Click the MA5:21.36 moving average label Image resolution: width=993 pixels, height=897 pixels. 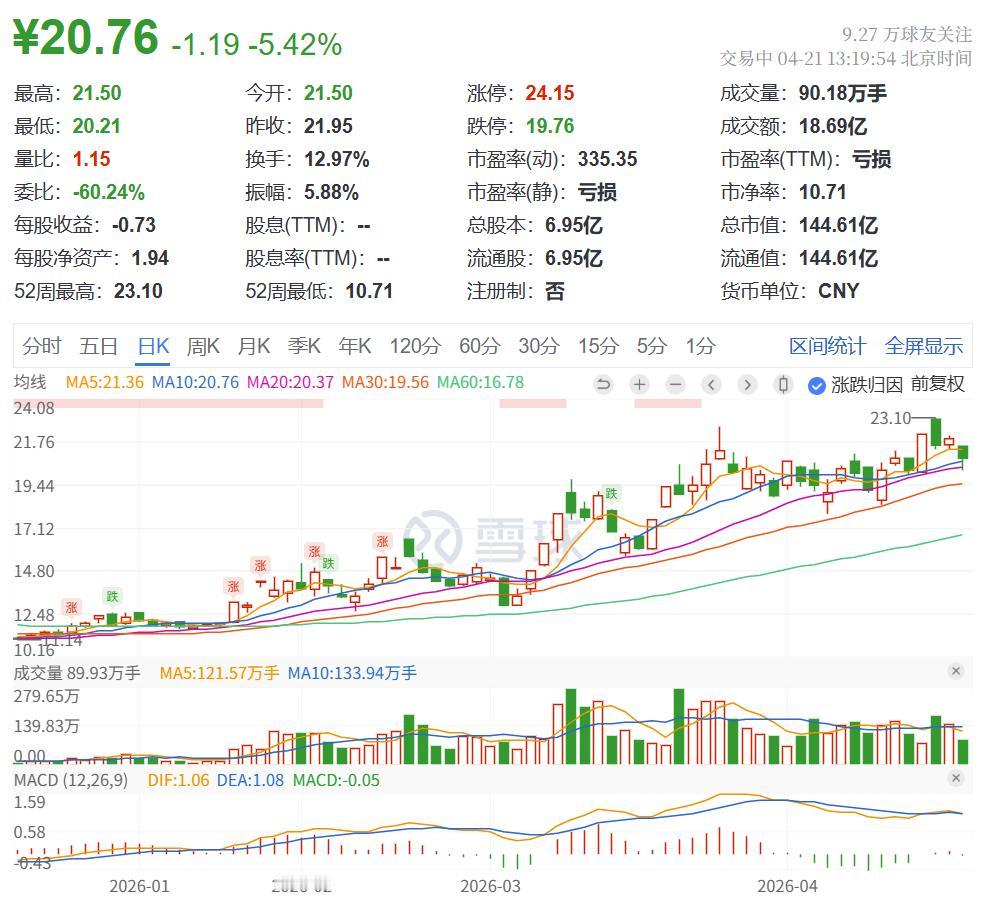coord(104,383)
